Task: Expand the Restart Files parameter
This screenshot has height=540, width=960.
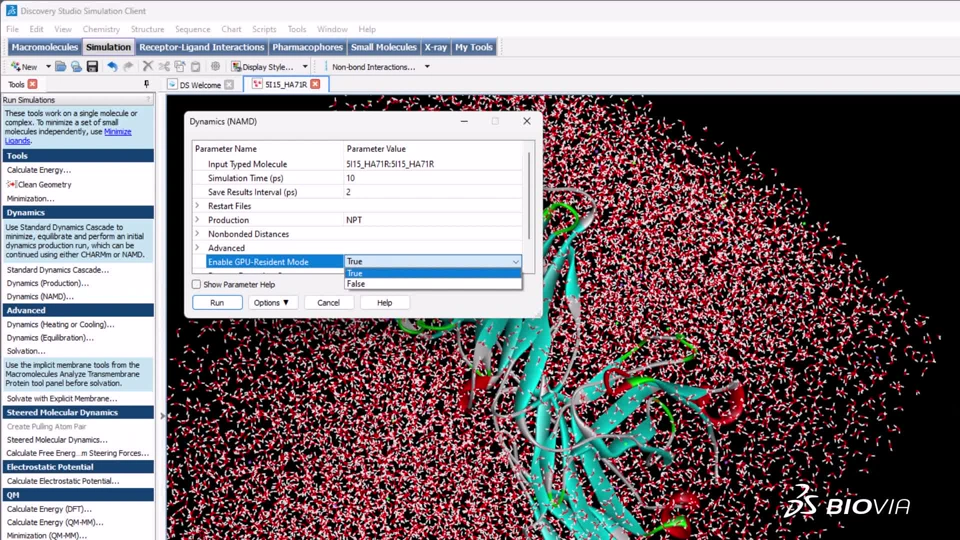Action: [197, 206]
